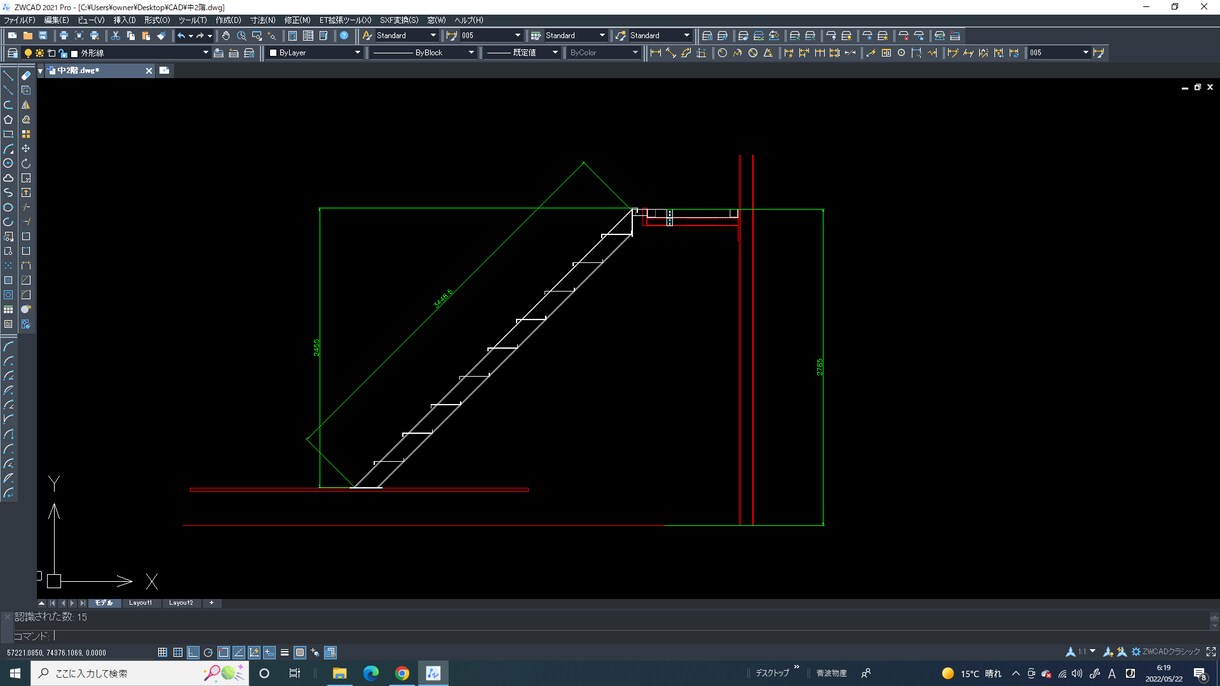Click the Windows taskbar search box
The image size is (1220, 686).
point(140,673)
